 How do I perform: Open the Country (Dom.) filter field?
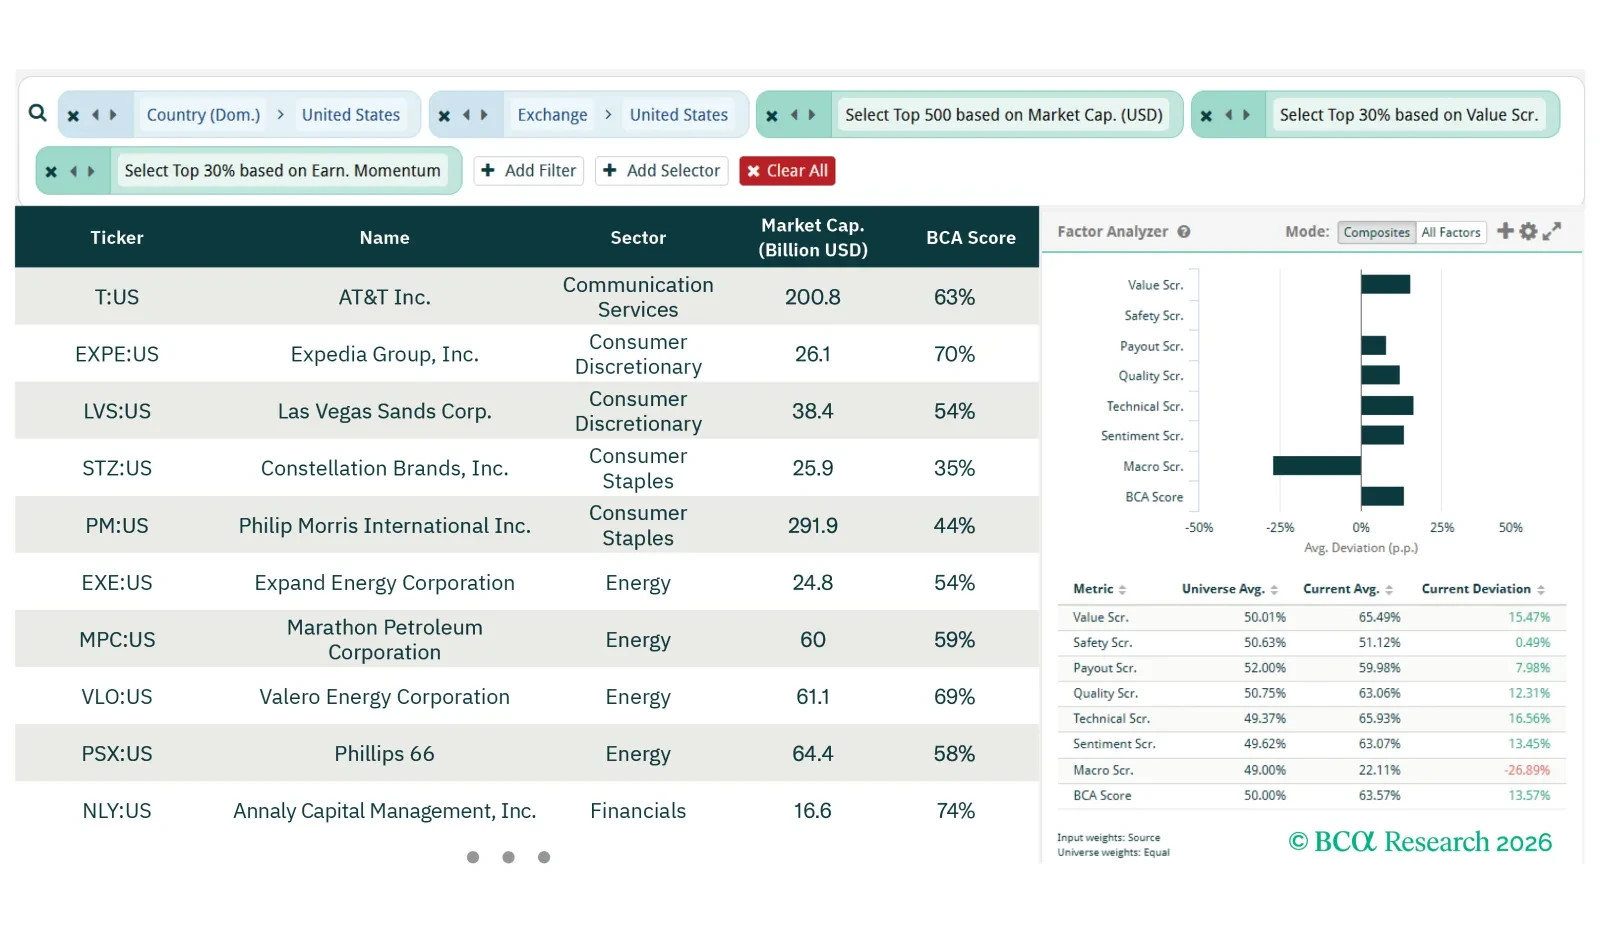click(x=203, y=115)
